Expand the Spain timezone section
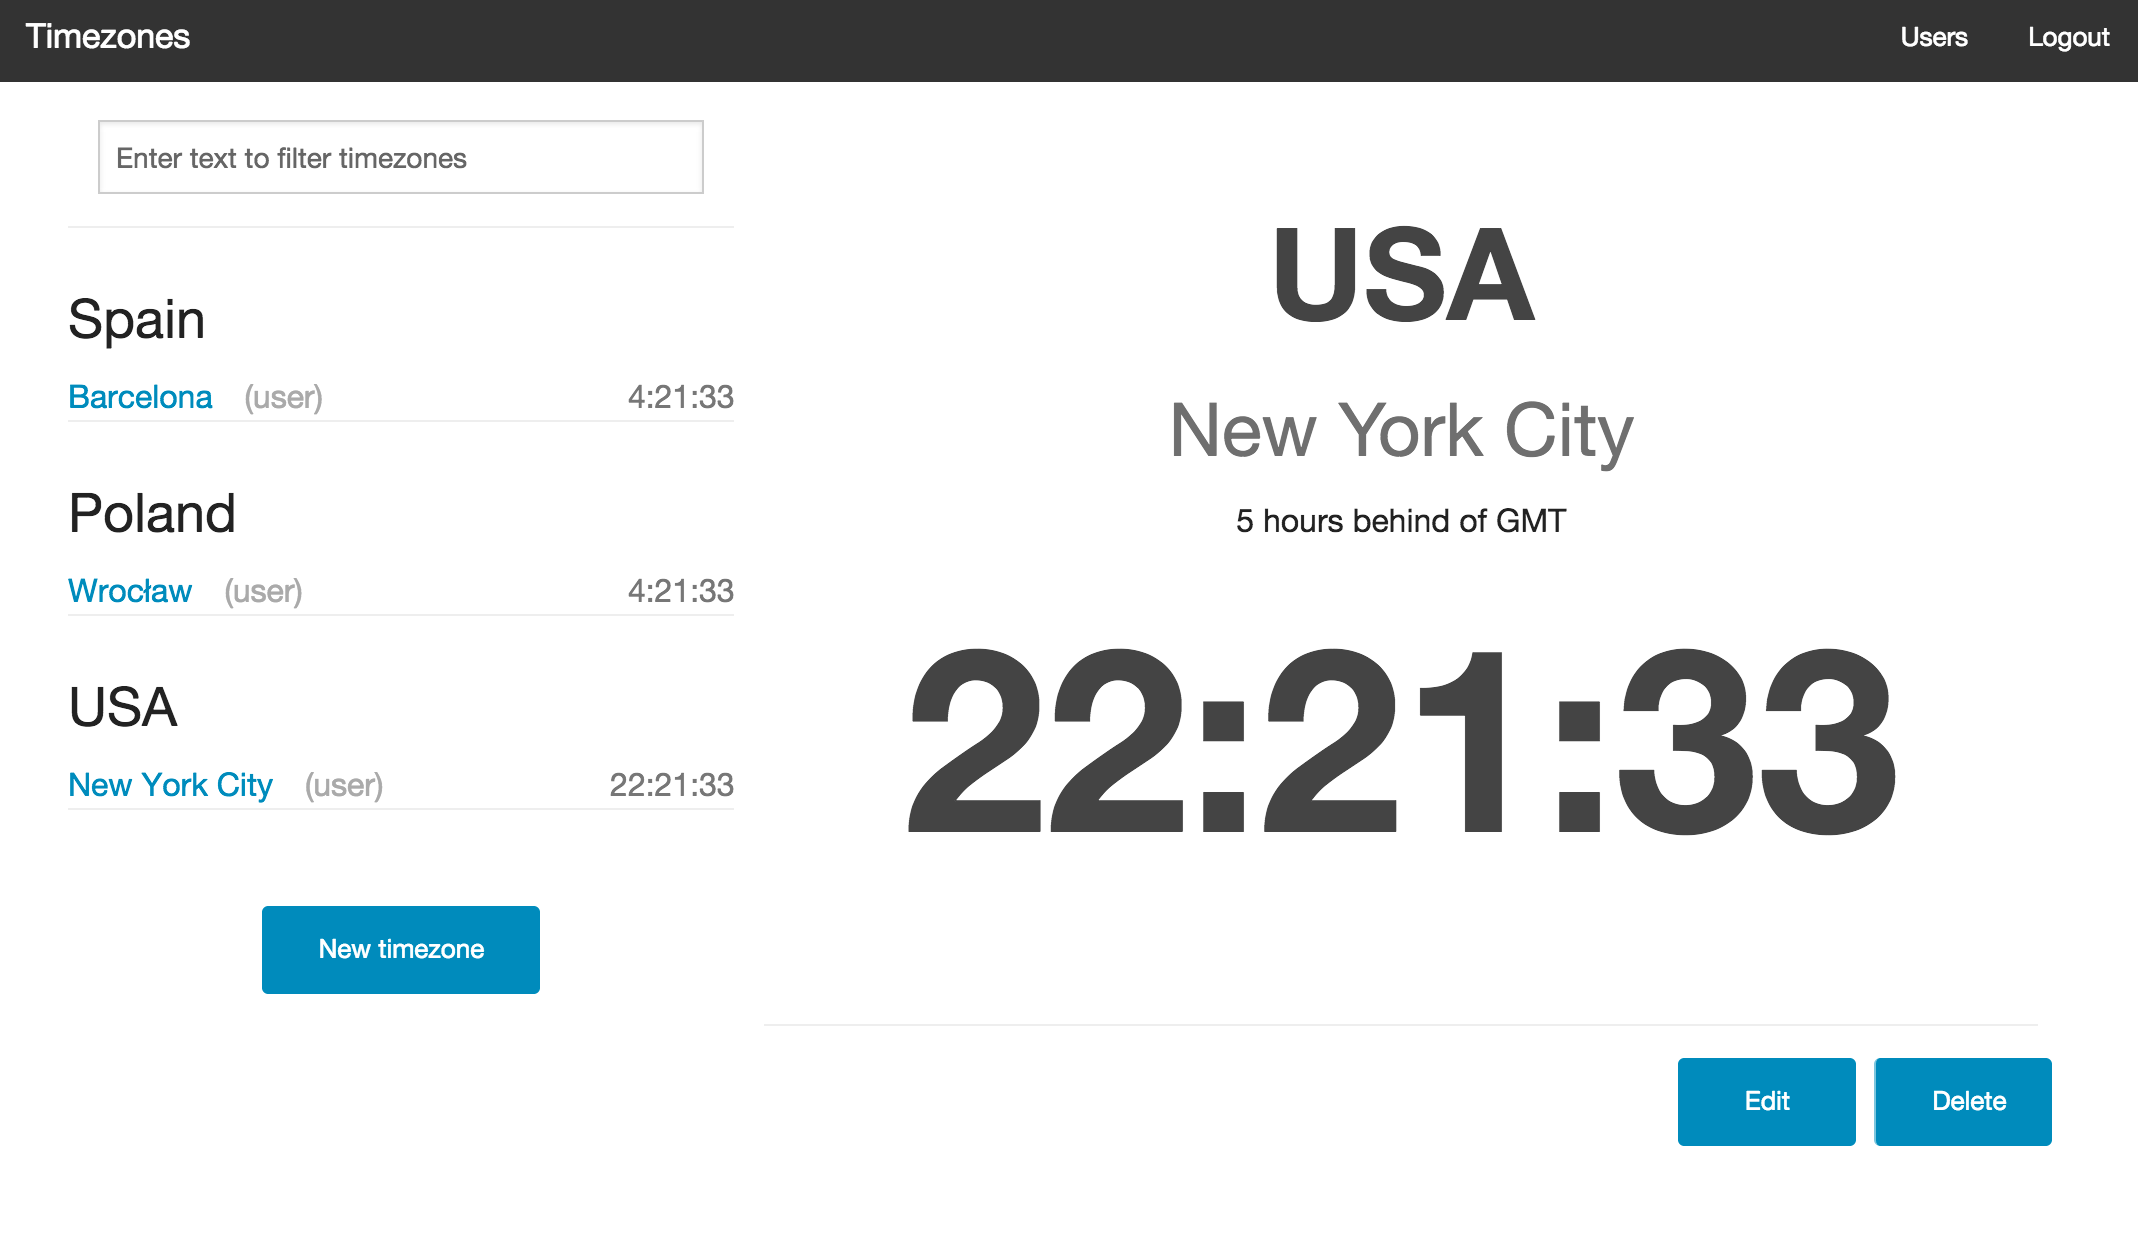Viewport: 2138px width, 1256px height. point(135,318)
